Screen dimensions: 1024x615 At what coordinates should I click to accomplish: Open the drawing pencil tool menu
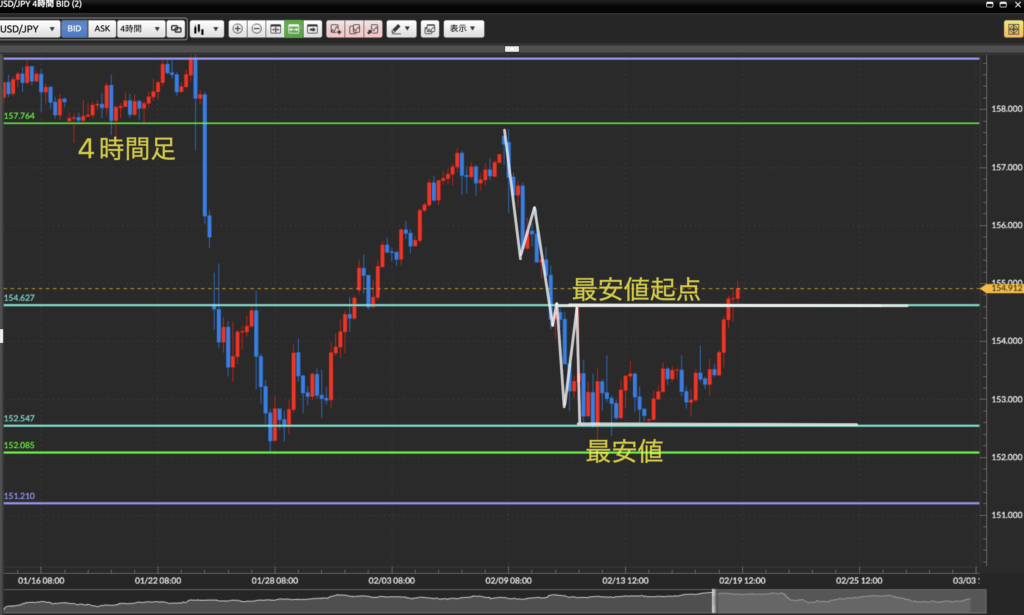pos(401,29)
